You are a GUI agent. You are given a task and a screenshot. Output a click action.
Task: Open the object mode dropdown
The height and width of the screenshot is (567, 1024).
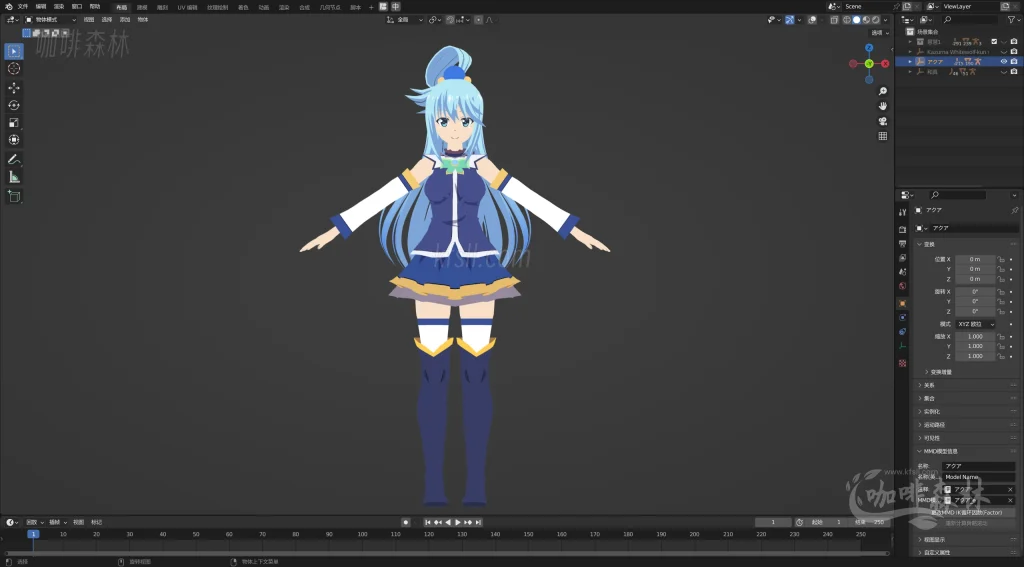pyautogui.click(x=50, y=19)
